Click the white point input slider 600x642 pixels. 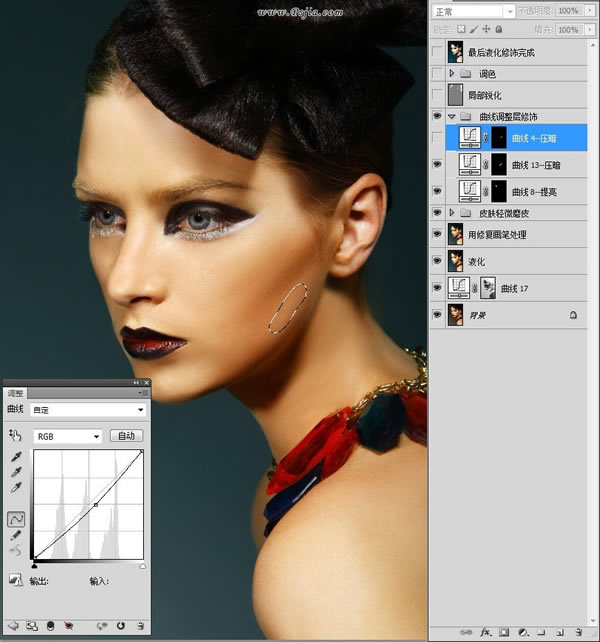143,566
